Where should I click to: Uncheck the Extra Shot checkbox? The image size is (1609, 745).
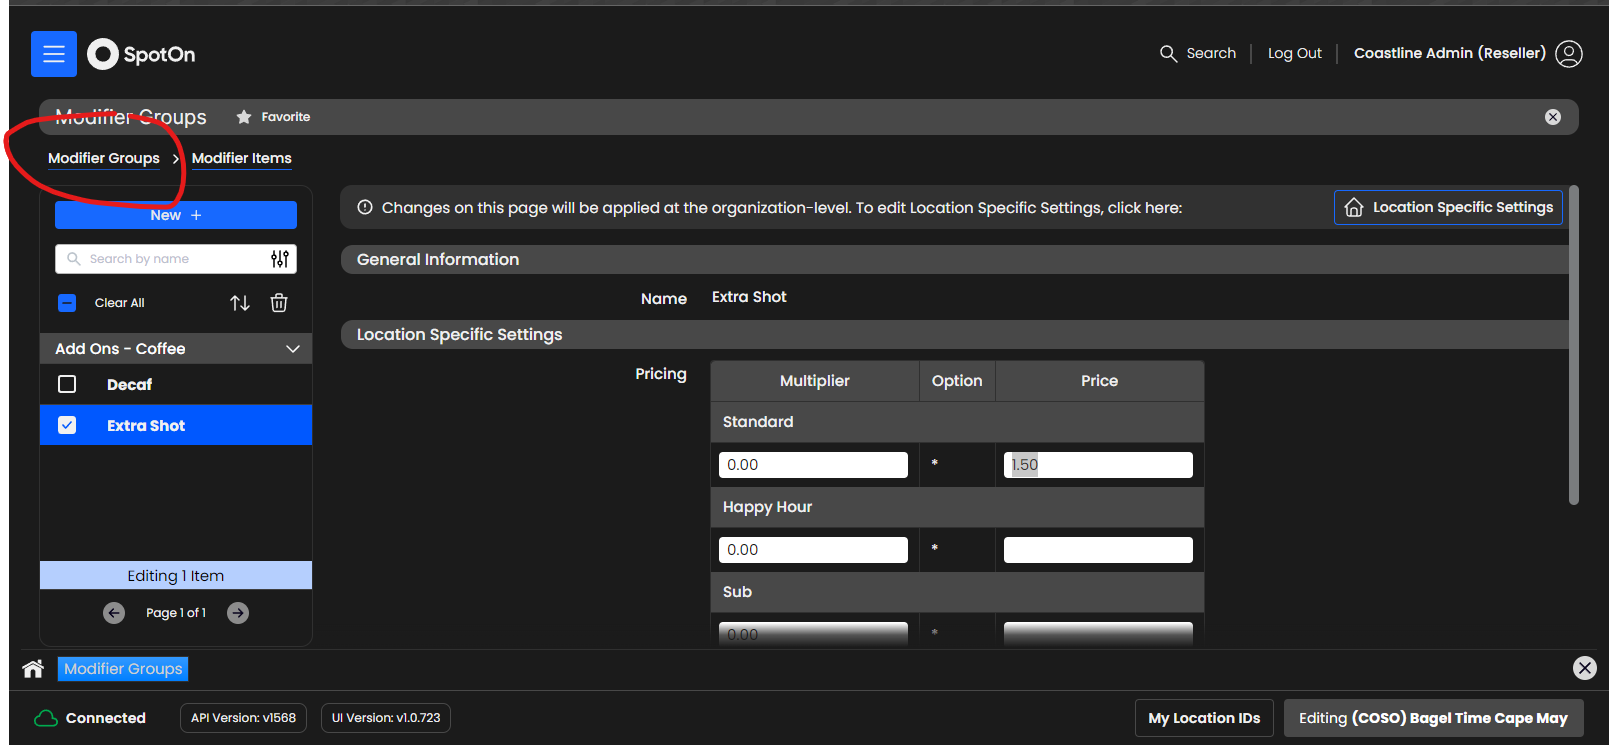pyautogui.click(x=67, y=425)
